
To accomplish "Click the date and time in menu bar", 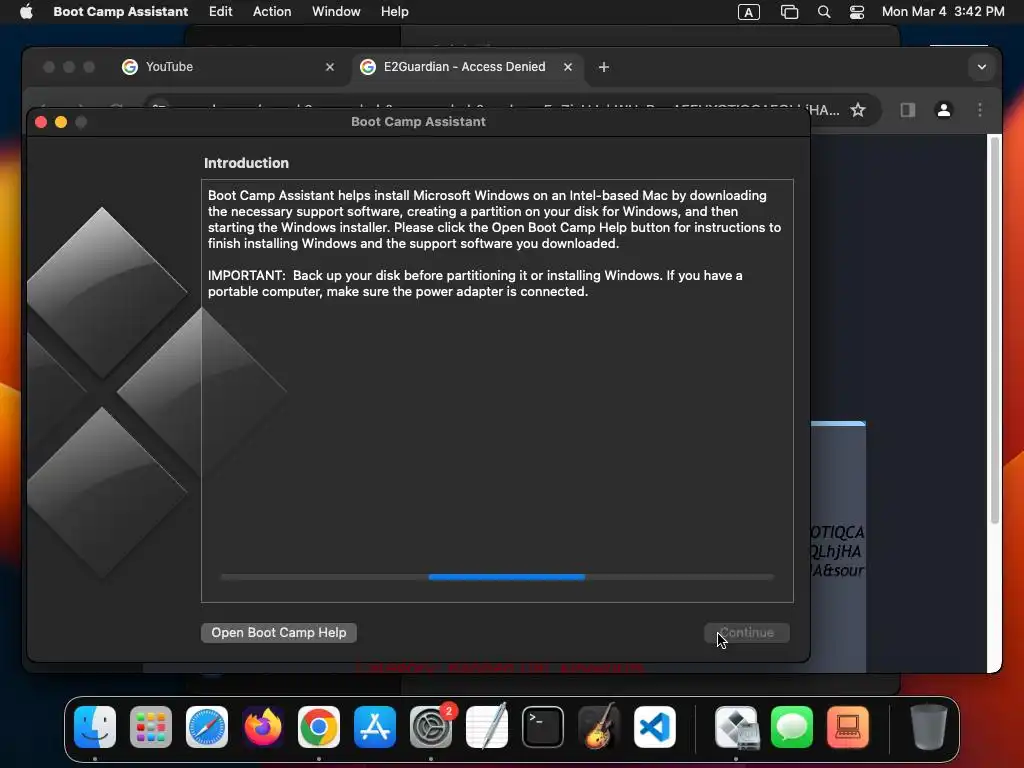I will [942, 11].
